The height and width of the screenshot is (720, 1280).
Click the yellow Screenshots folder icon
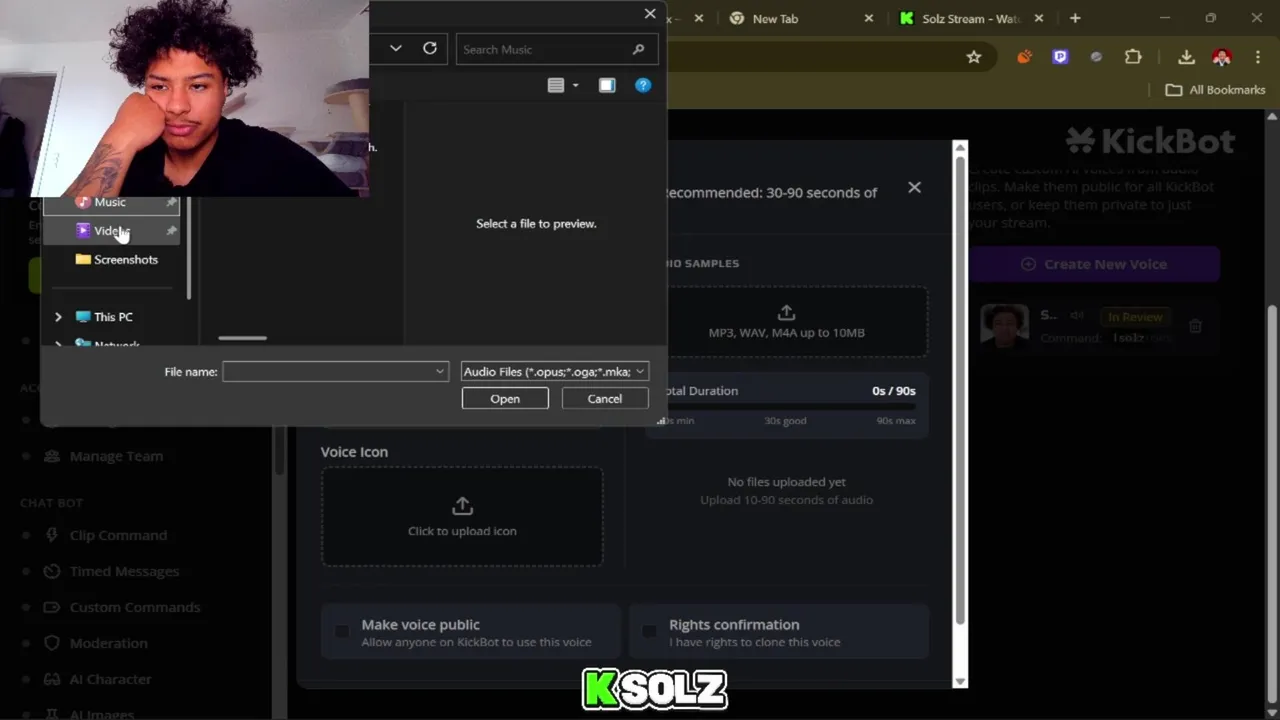click(x=83, y=259)
